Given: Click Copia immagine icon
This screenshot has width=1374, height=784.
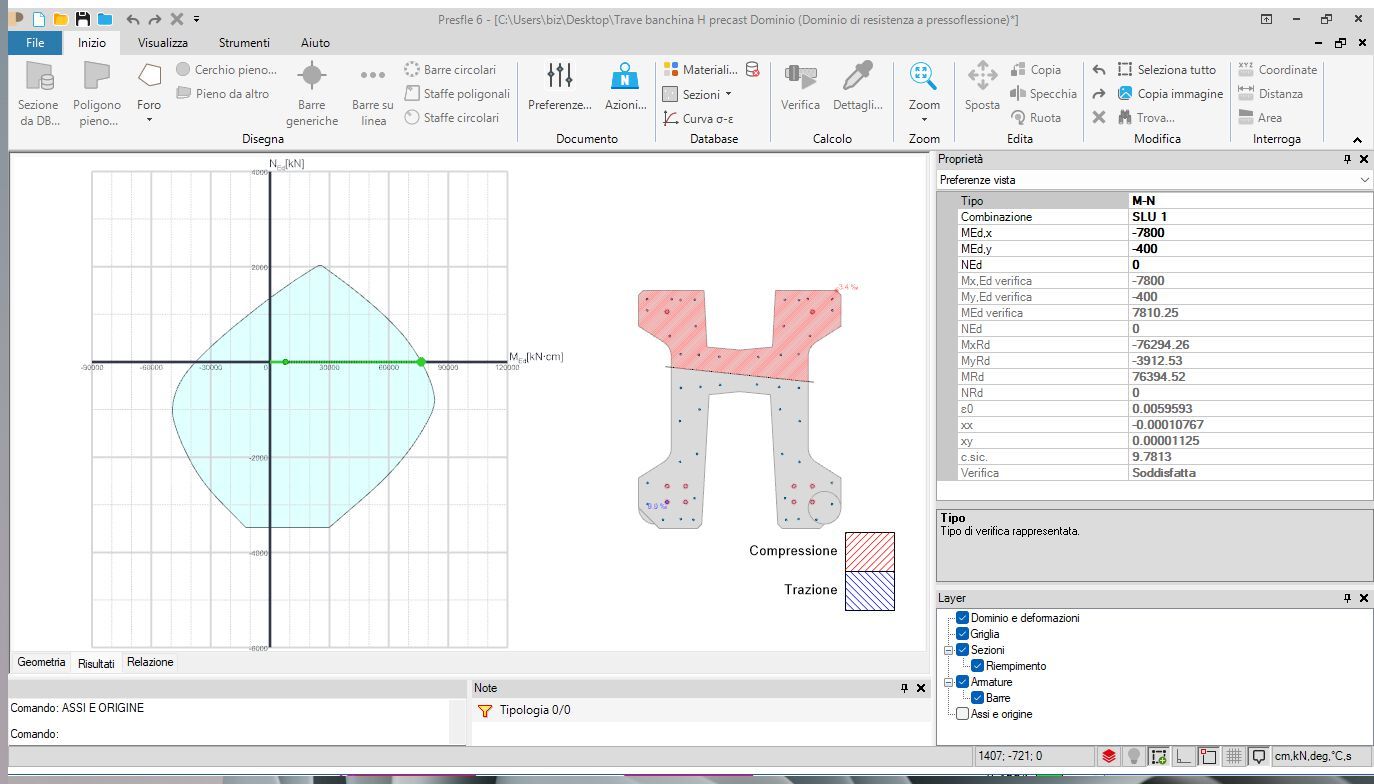Looking at the screenshot, I should (x=1125, y=94).
